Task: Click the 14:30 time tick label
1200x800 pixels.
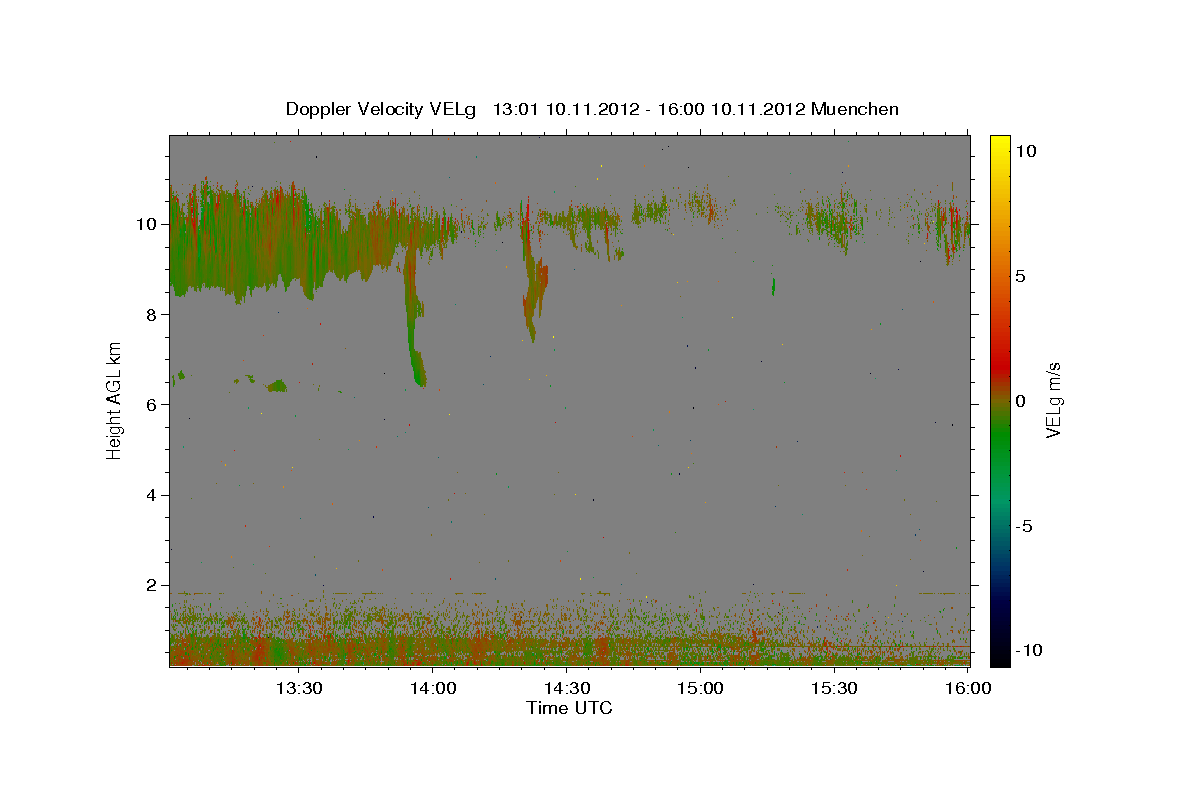Action: 566,688
